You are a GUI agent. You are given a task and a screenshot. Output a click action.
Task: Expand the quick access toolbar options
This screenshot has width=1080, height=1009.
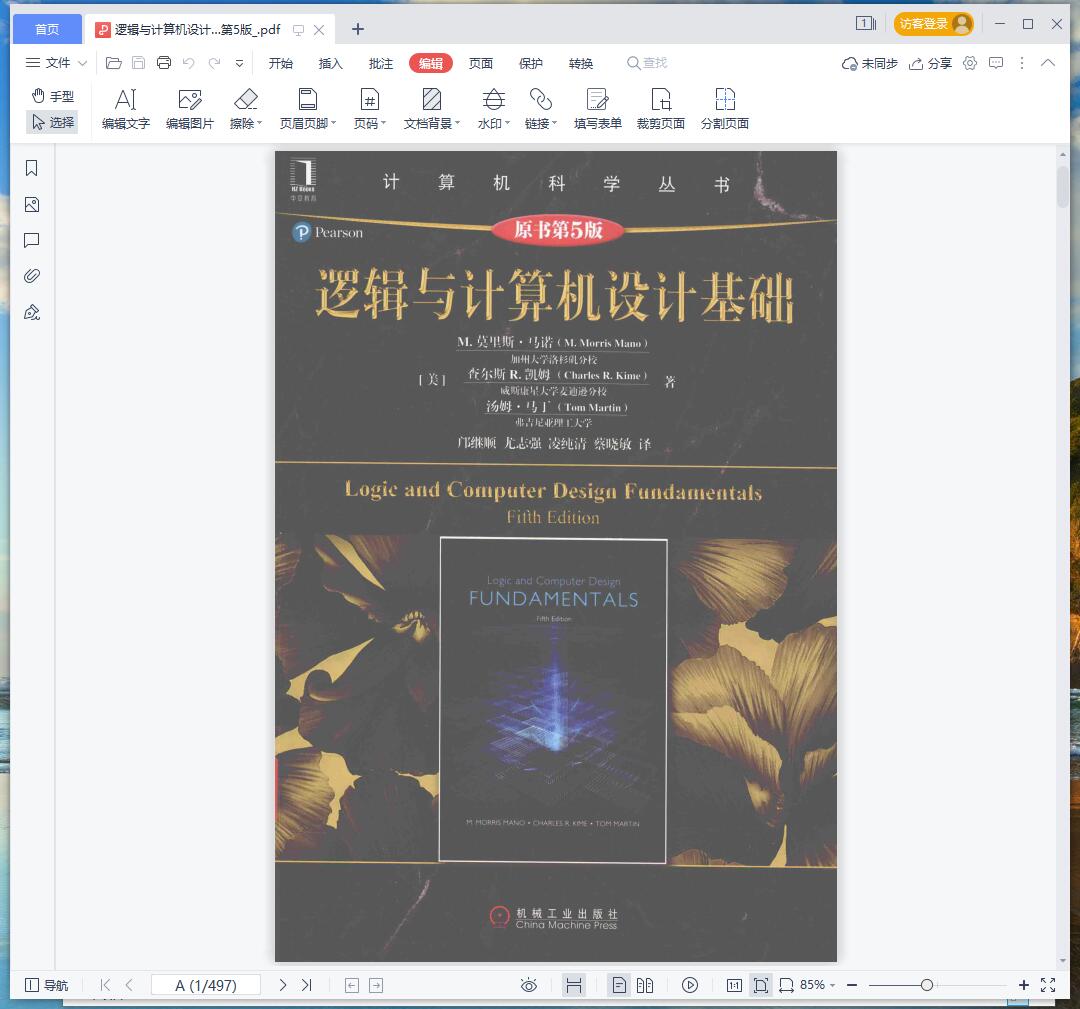pos(239,63)
